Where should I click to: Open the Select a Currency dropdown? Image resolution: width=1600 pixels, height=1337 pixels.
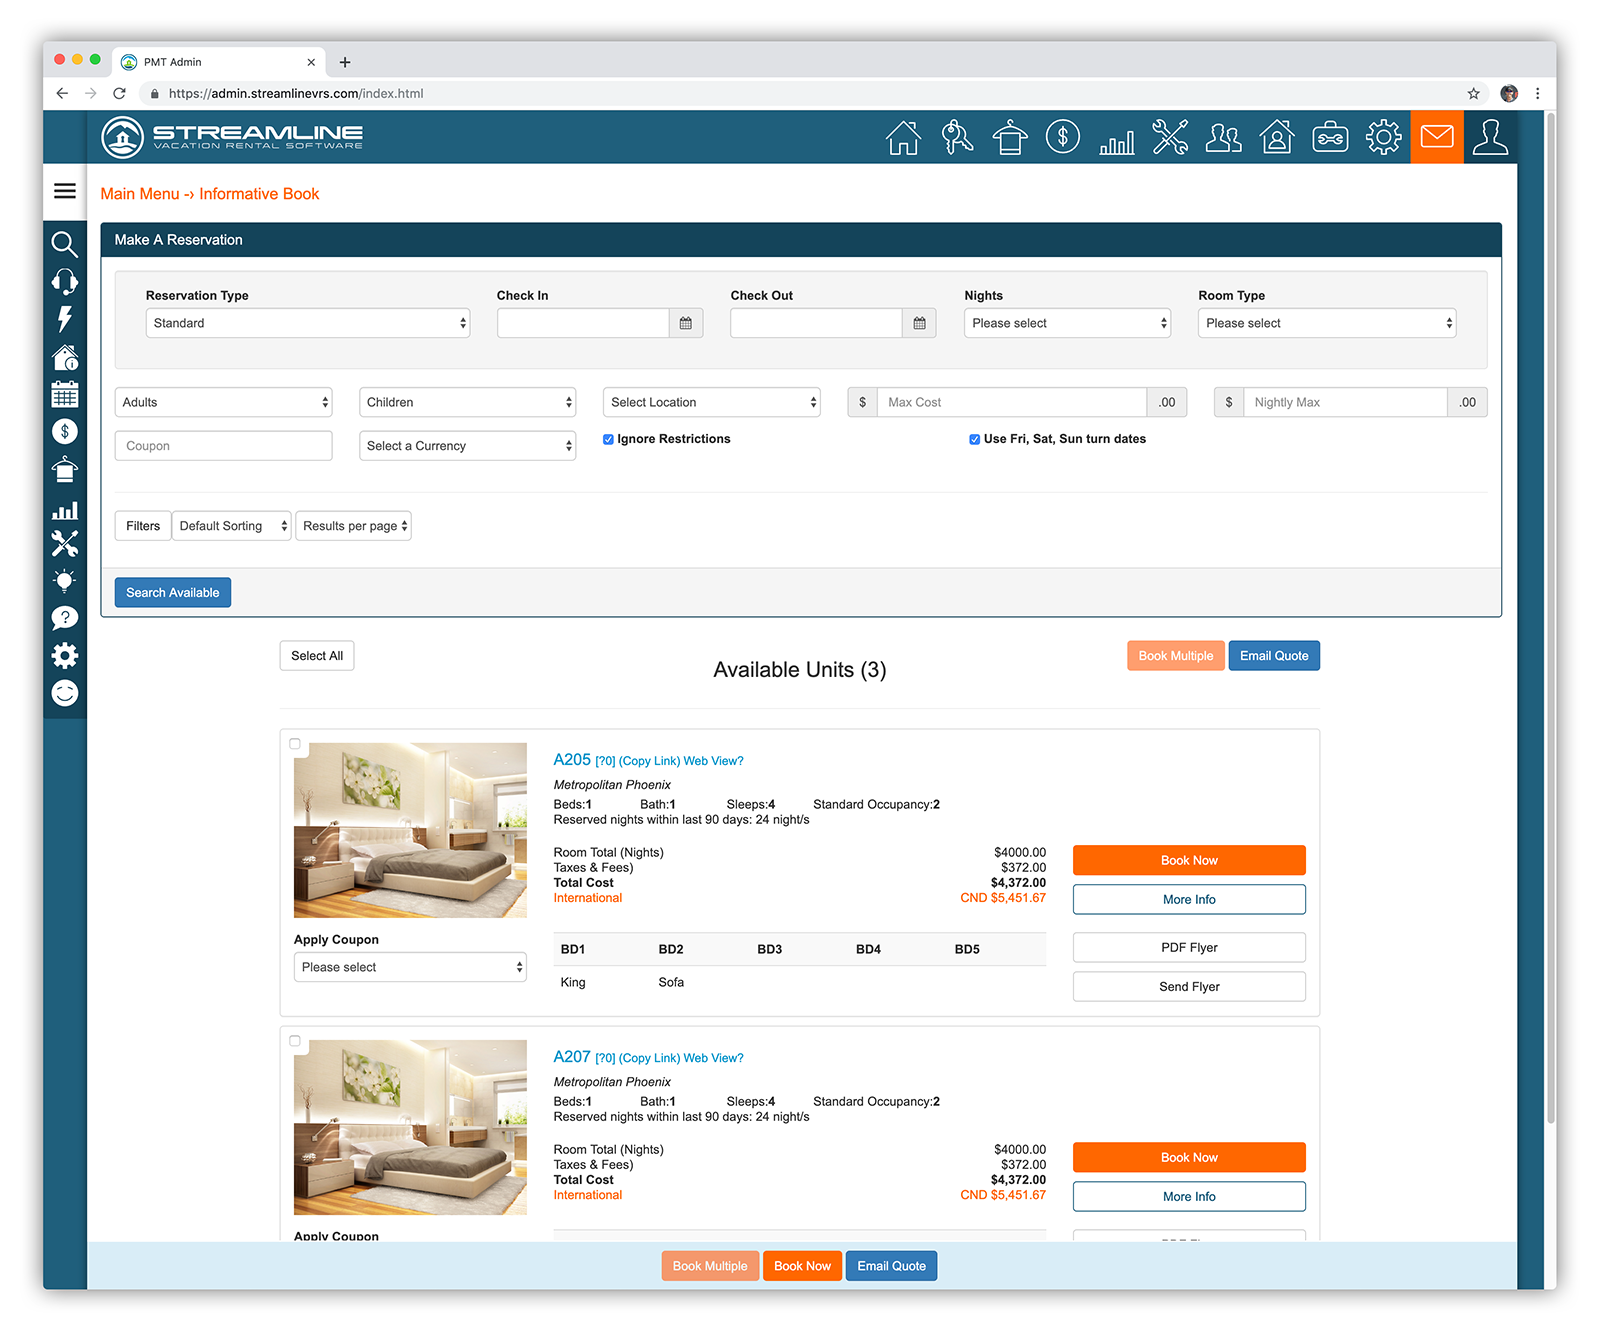pos(467,445)
